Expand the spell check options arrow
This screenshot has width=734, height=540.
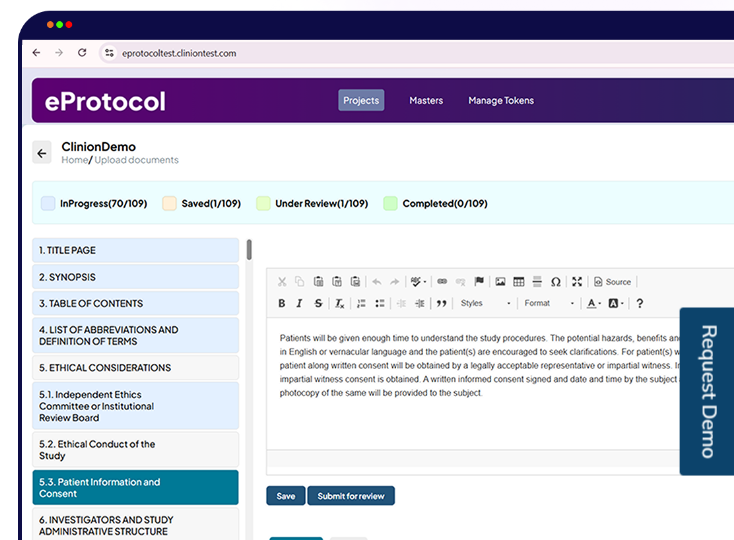424,282
